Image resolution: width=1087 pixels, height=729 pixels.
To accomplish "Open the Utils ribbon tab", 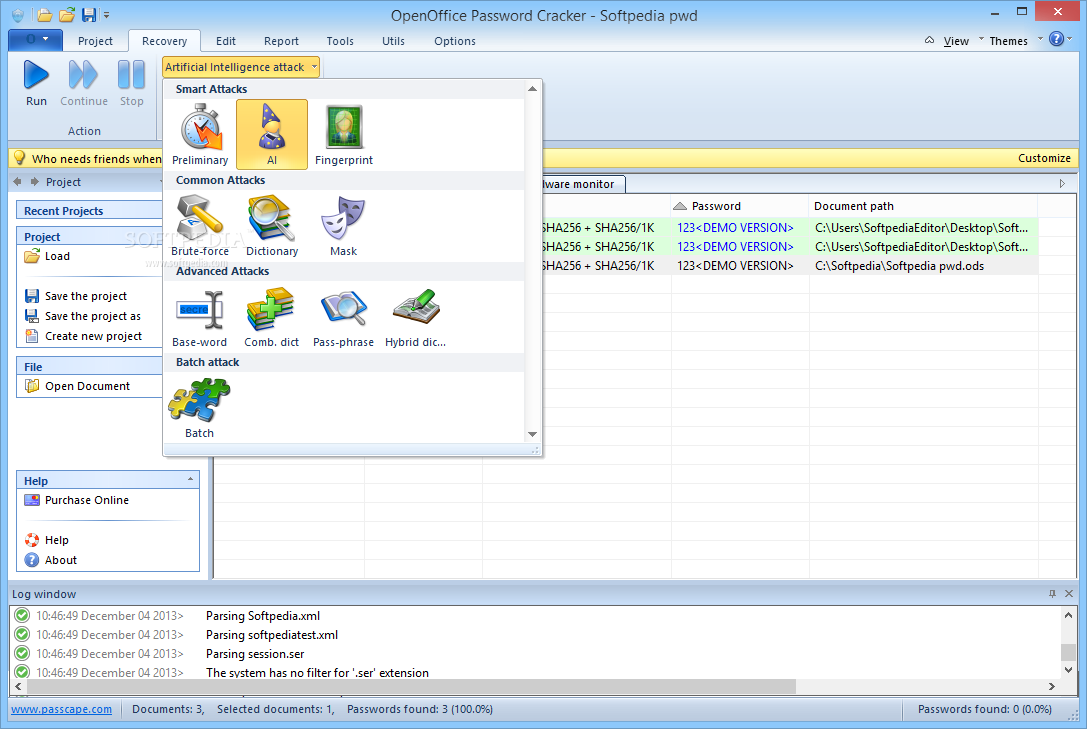I will point(393,41).
